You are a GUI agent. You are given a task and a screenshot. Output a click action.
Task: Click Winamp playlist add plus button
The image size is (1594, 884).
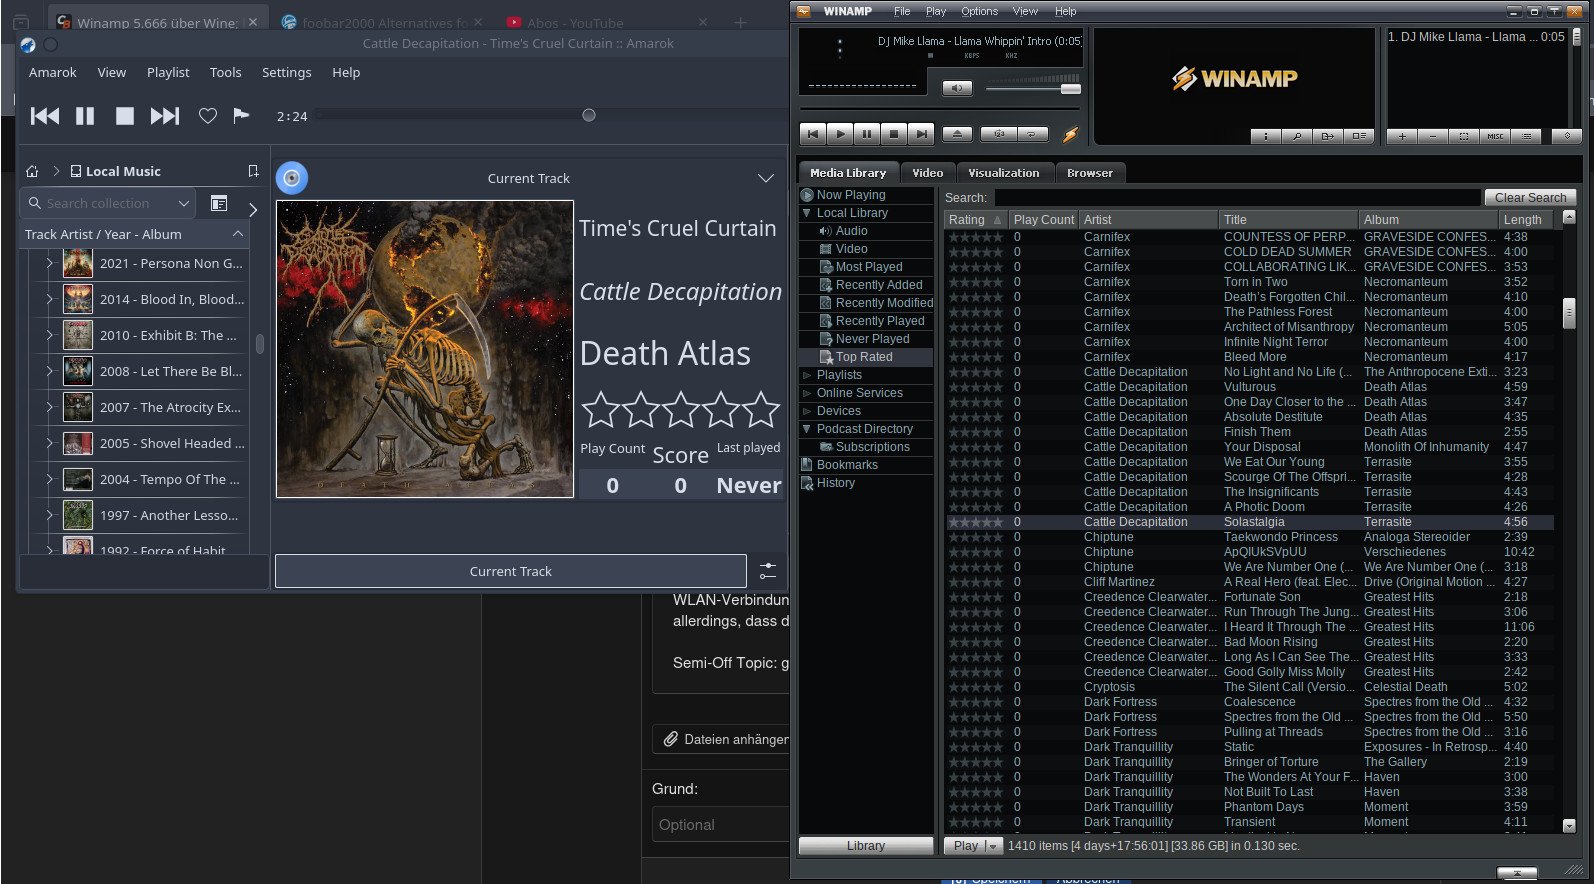[x=1402, y=136]
